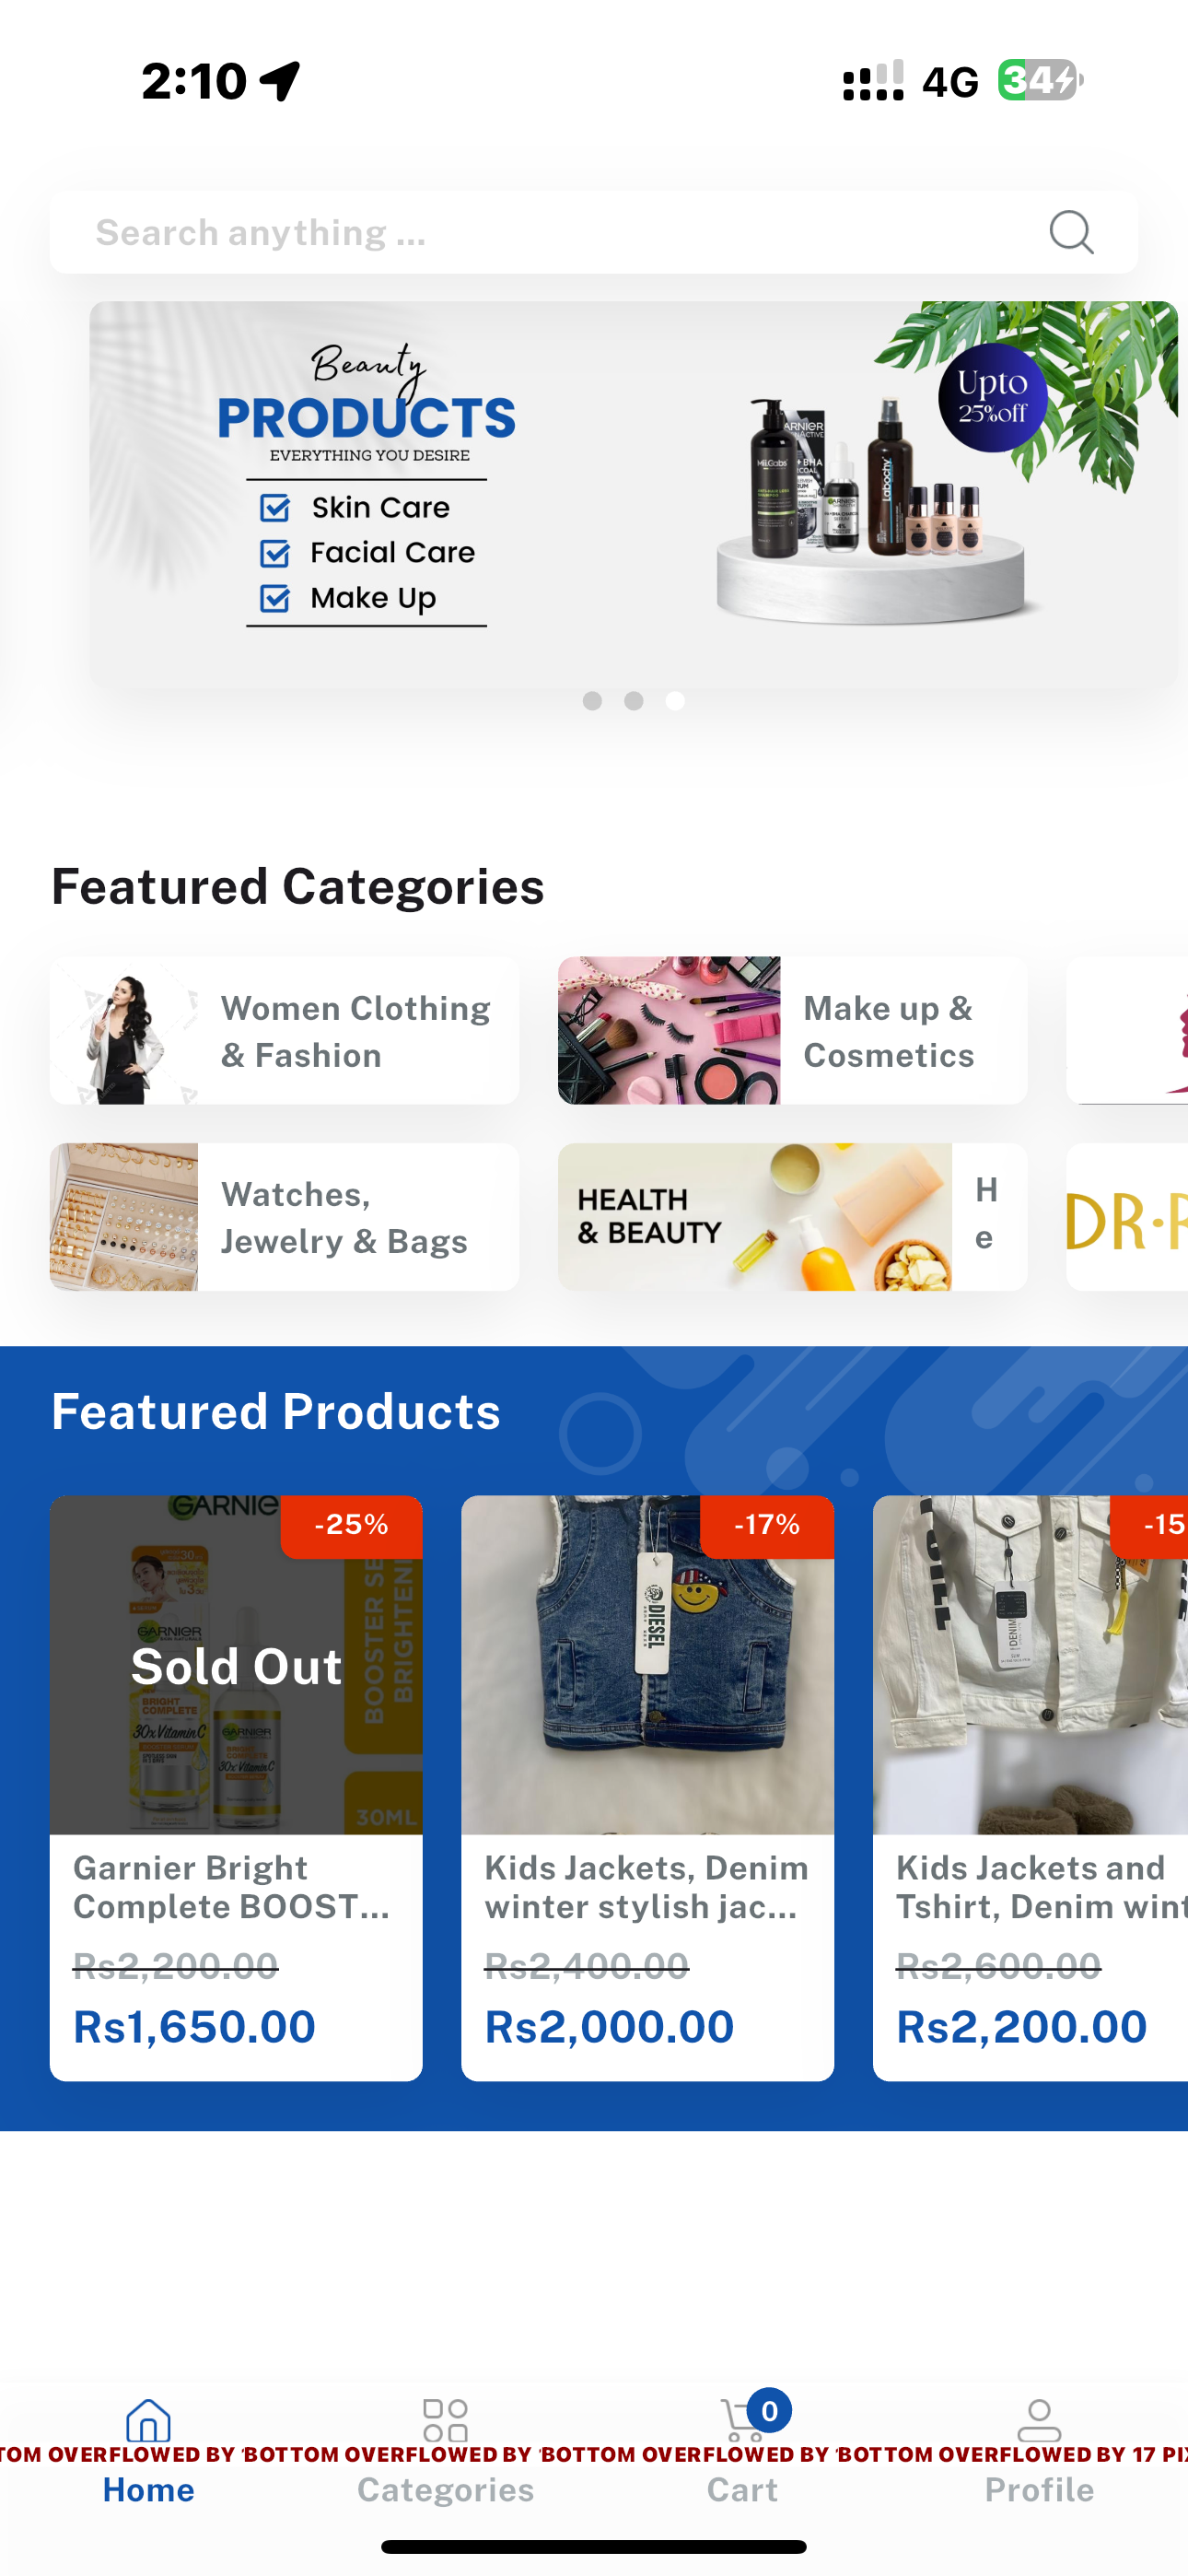
Task: Open Watches, Jewelry & Bags category
Action: click(284, 1217)
